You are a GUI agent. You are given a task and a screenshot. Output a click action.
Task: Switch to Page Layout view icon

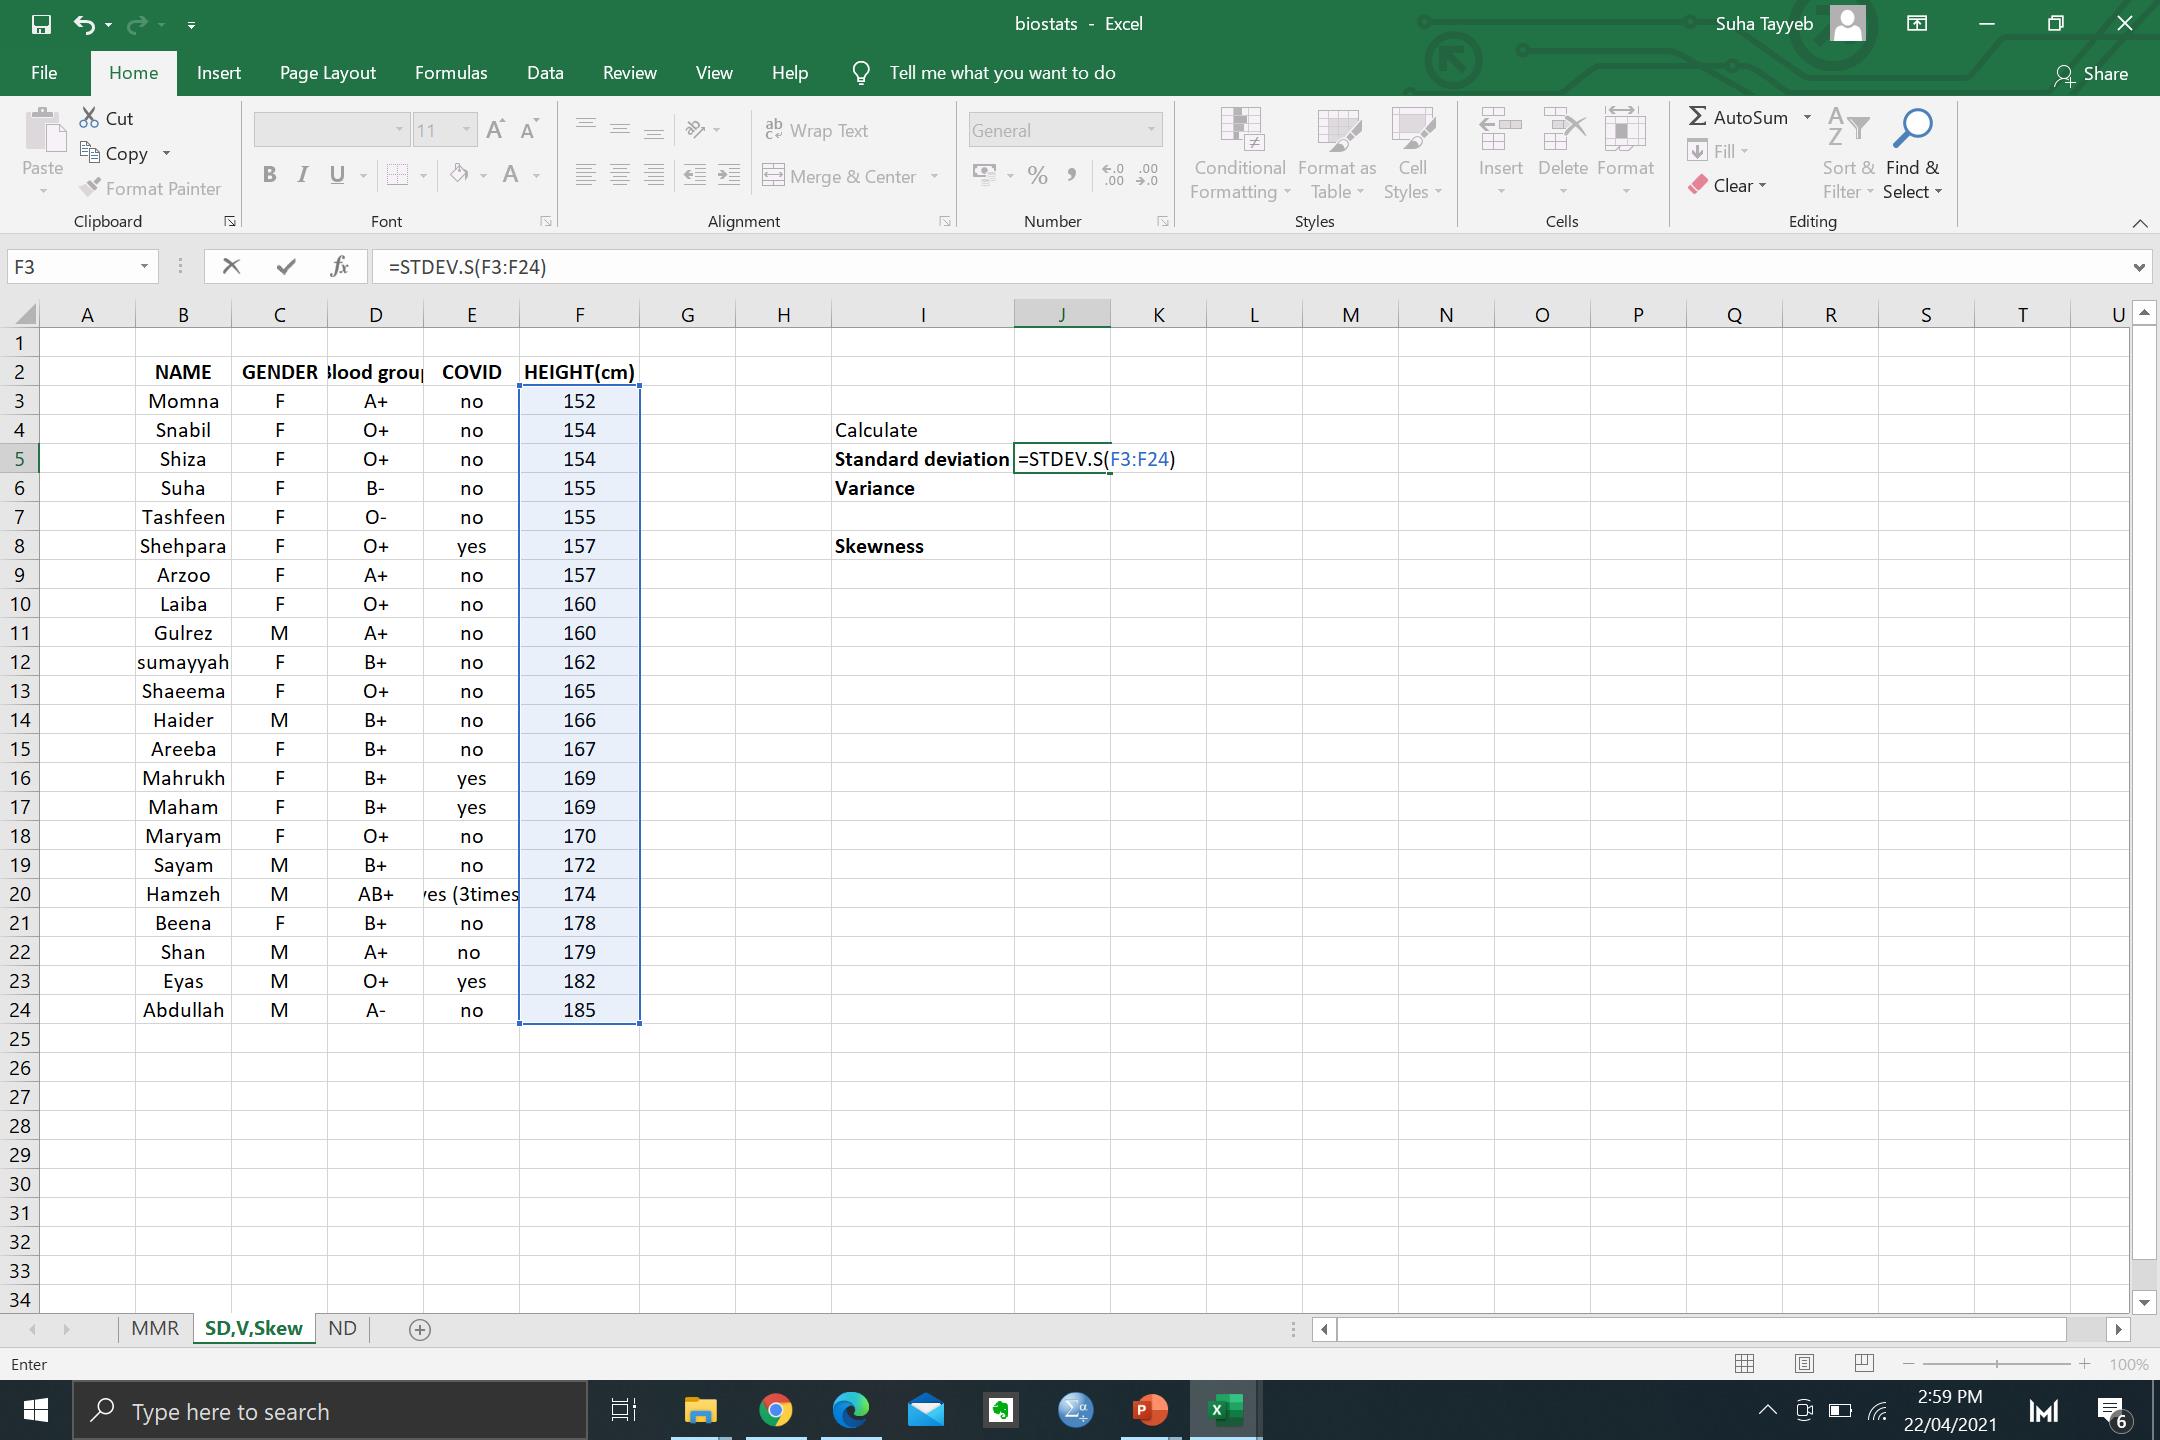pyautogui.click(x=1804, y=1364)
